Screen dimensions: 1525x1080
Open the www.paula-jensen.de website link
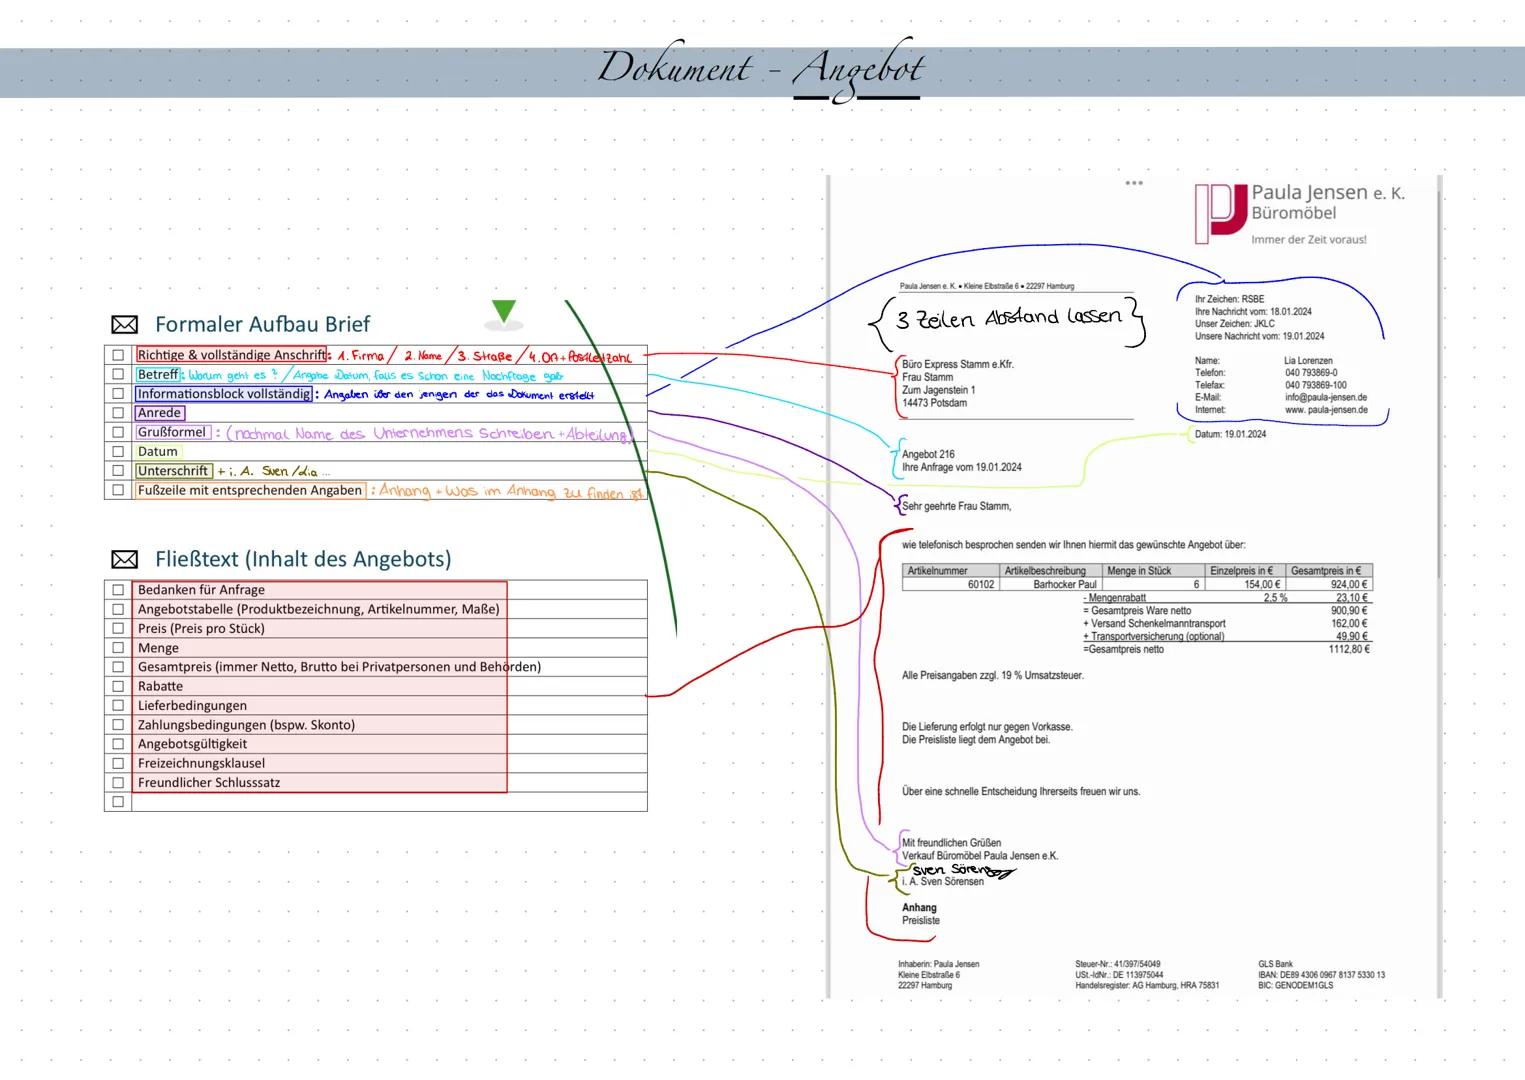pos(1325,410)
